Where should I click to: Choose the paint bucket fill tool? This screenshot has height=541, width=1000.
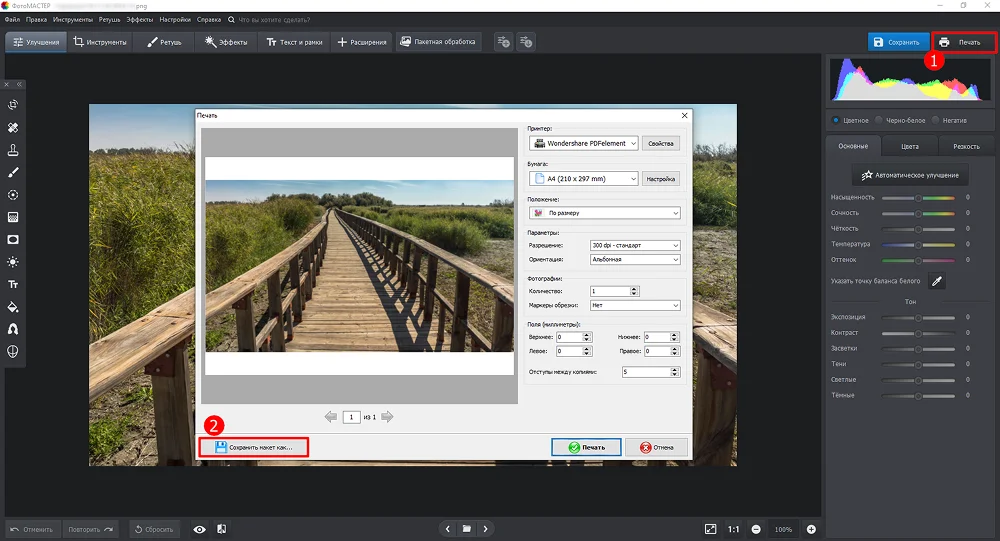(x=13, y=307)
